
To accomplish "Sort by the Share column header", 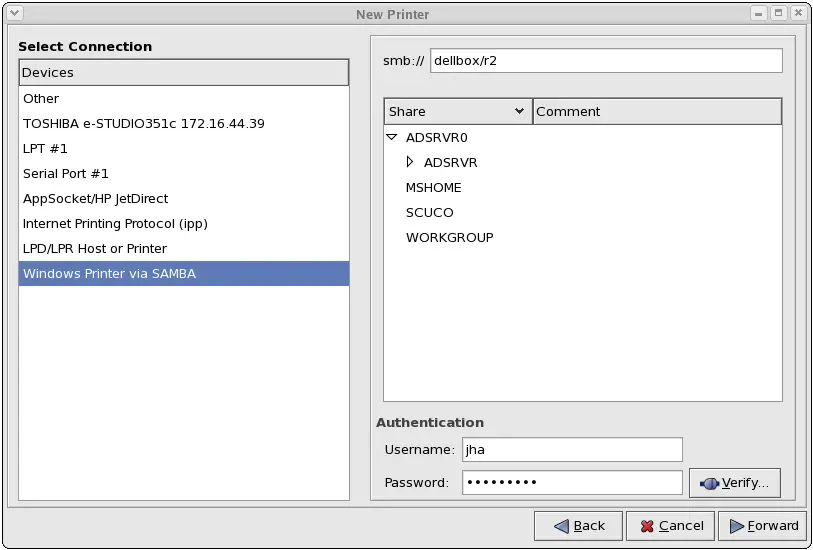I will click(x=458, y=111).
